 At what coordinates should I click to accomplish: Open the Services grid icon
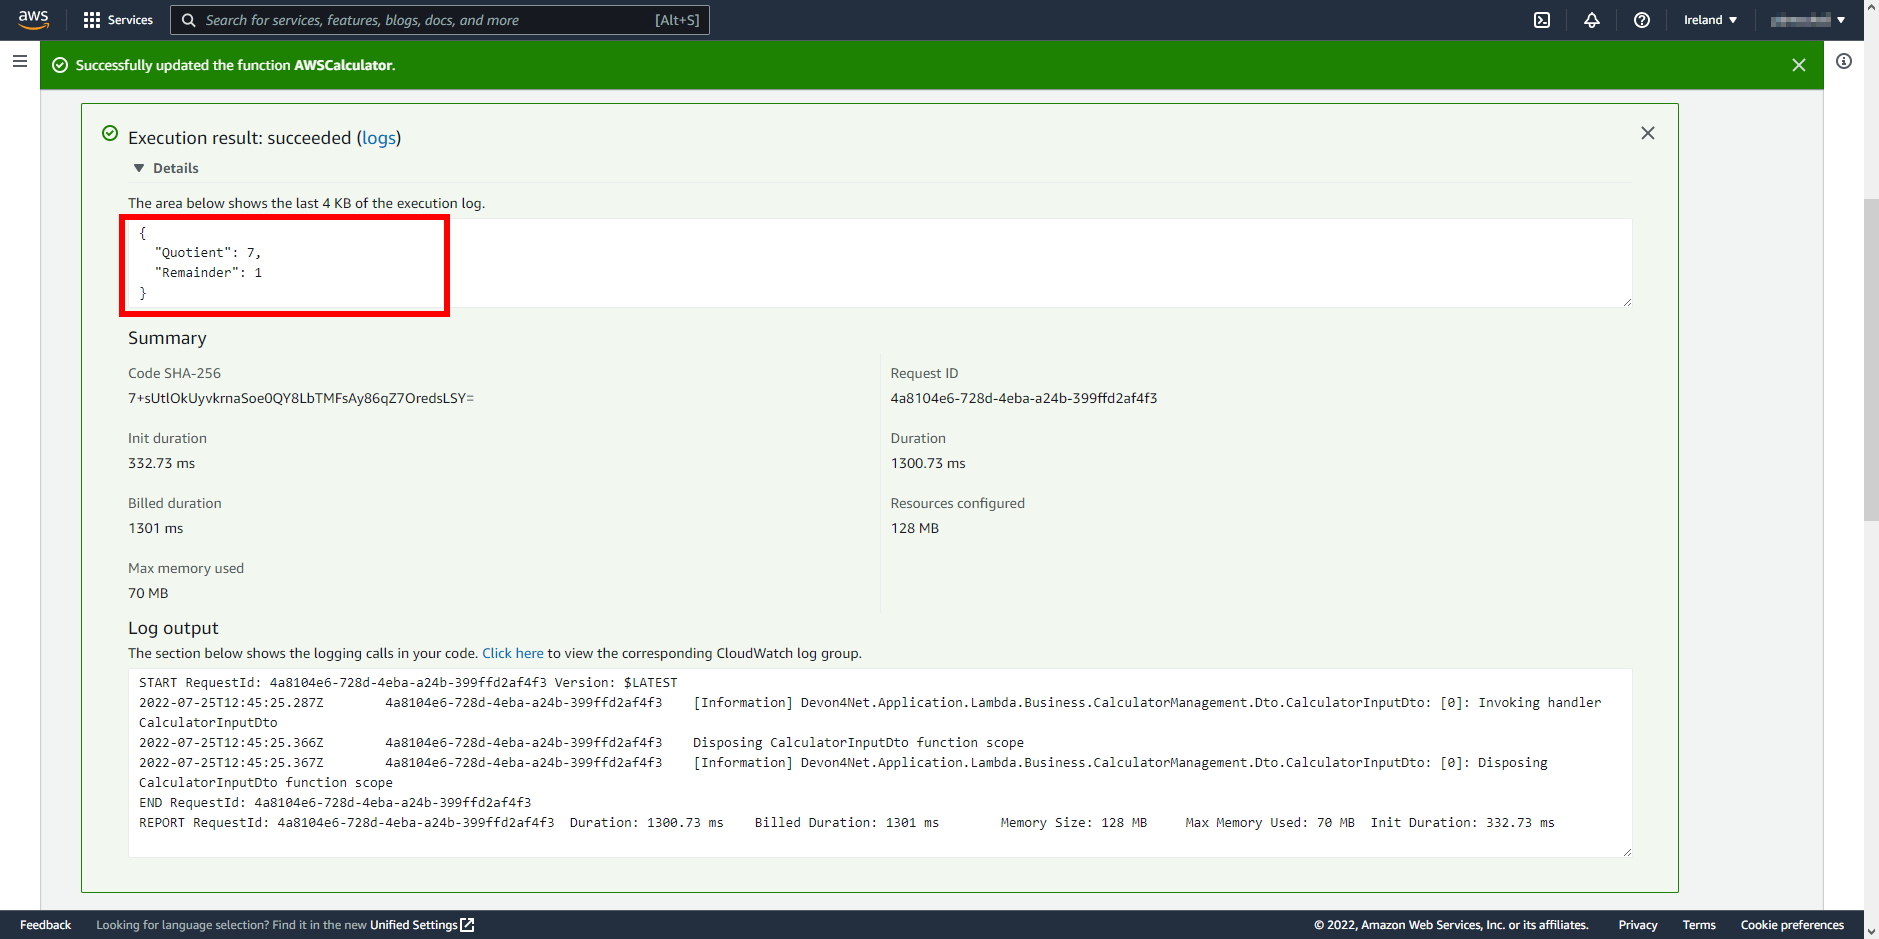(x=91, y=19)
